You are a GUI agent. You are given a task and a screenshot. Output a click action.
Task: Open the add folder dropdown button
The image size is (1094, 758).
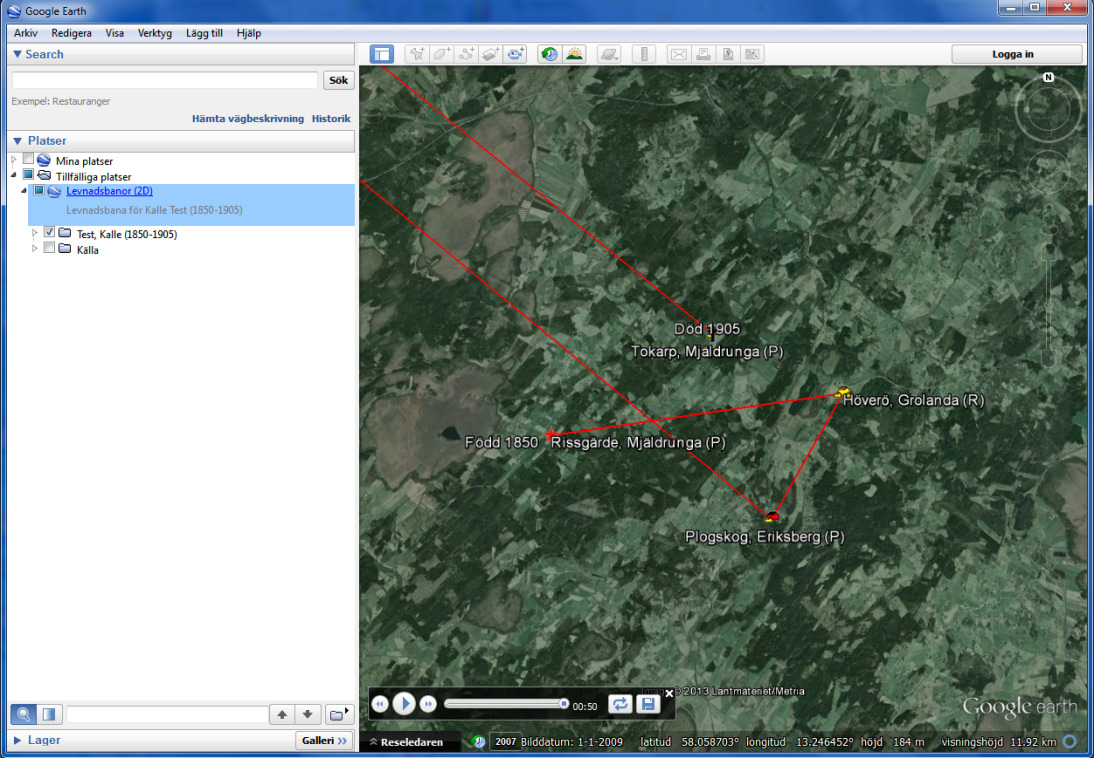click(338, 715)
